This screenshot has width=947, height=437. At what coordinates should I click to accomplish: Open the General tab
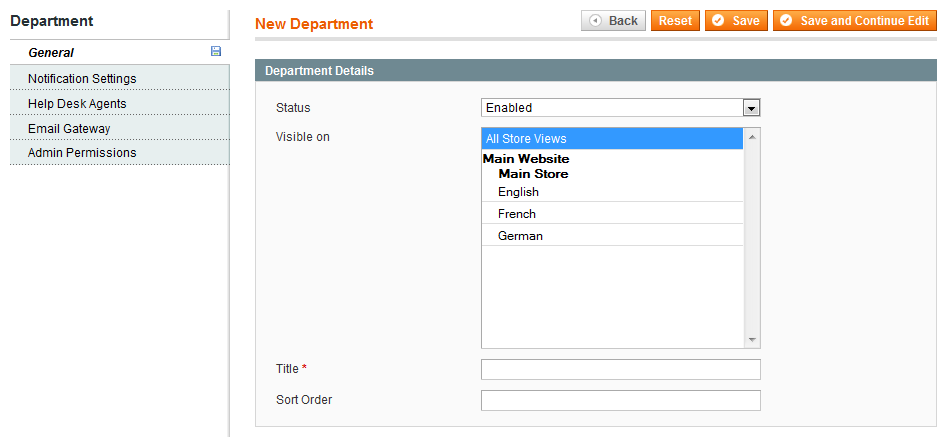tap(51, 53)
